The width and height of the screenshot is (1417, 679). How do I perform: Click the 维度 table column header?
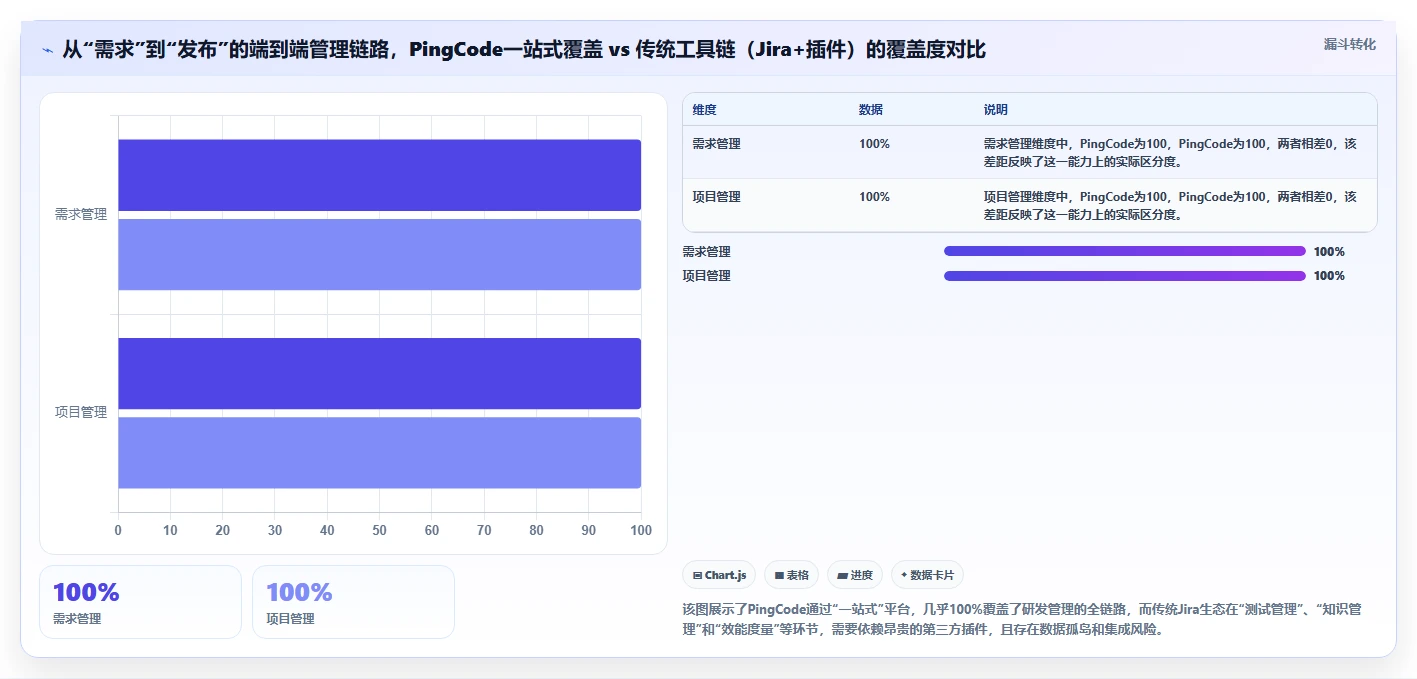[x=704, y=110]
